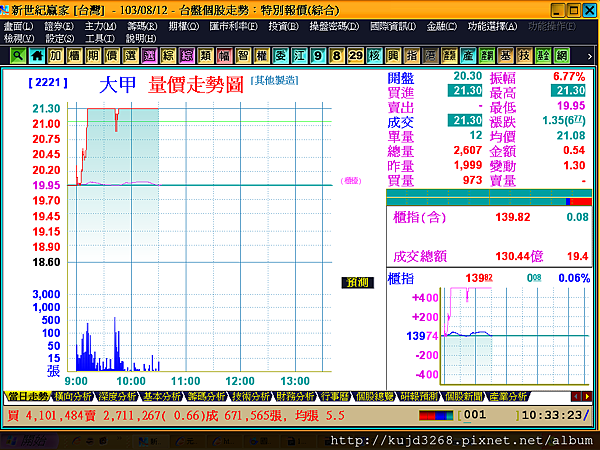Open the 價 toolbar icon
The width and height of the screenshot is (600, 450).
click(112, 56)
